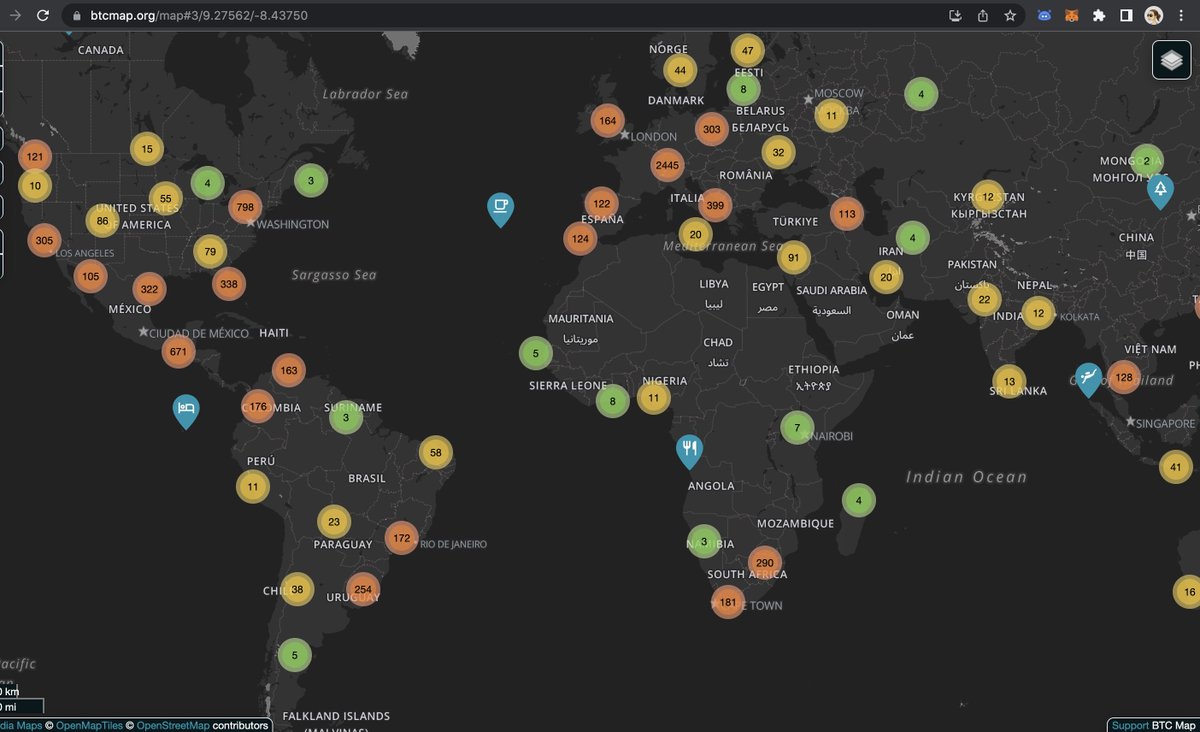1200x732 pixels.
Task: Click the Support link at bottom right
Action: (x=1130, y=725)
